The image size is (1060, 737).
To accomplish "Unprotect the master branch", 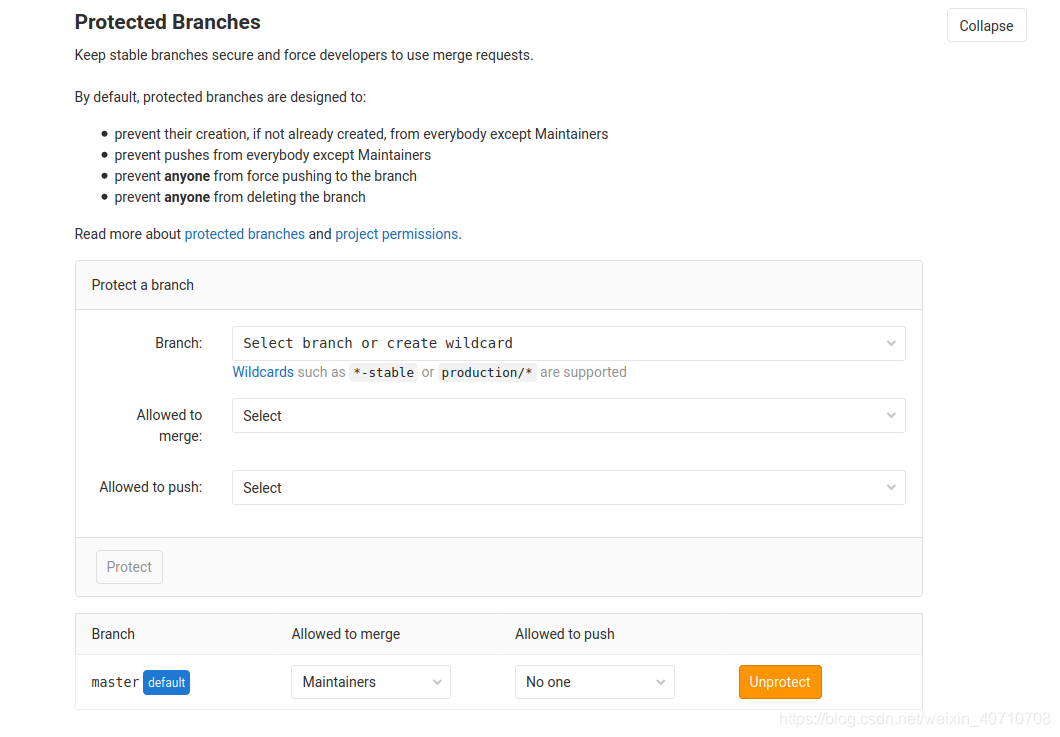I will (780, 682).
